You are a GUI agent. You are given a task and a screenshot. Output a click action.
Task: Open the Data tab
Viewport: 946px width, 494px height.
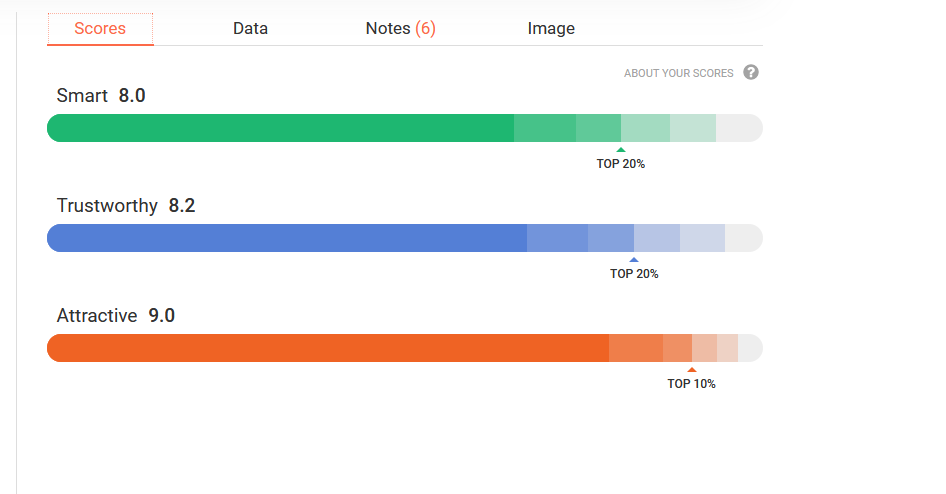250,28
